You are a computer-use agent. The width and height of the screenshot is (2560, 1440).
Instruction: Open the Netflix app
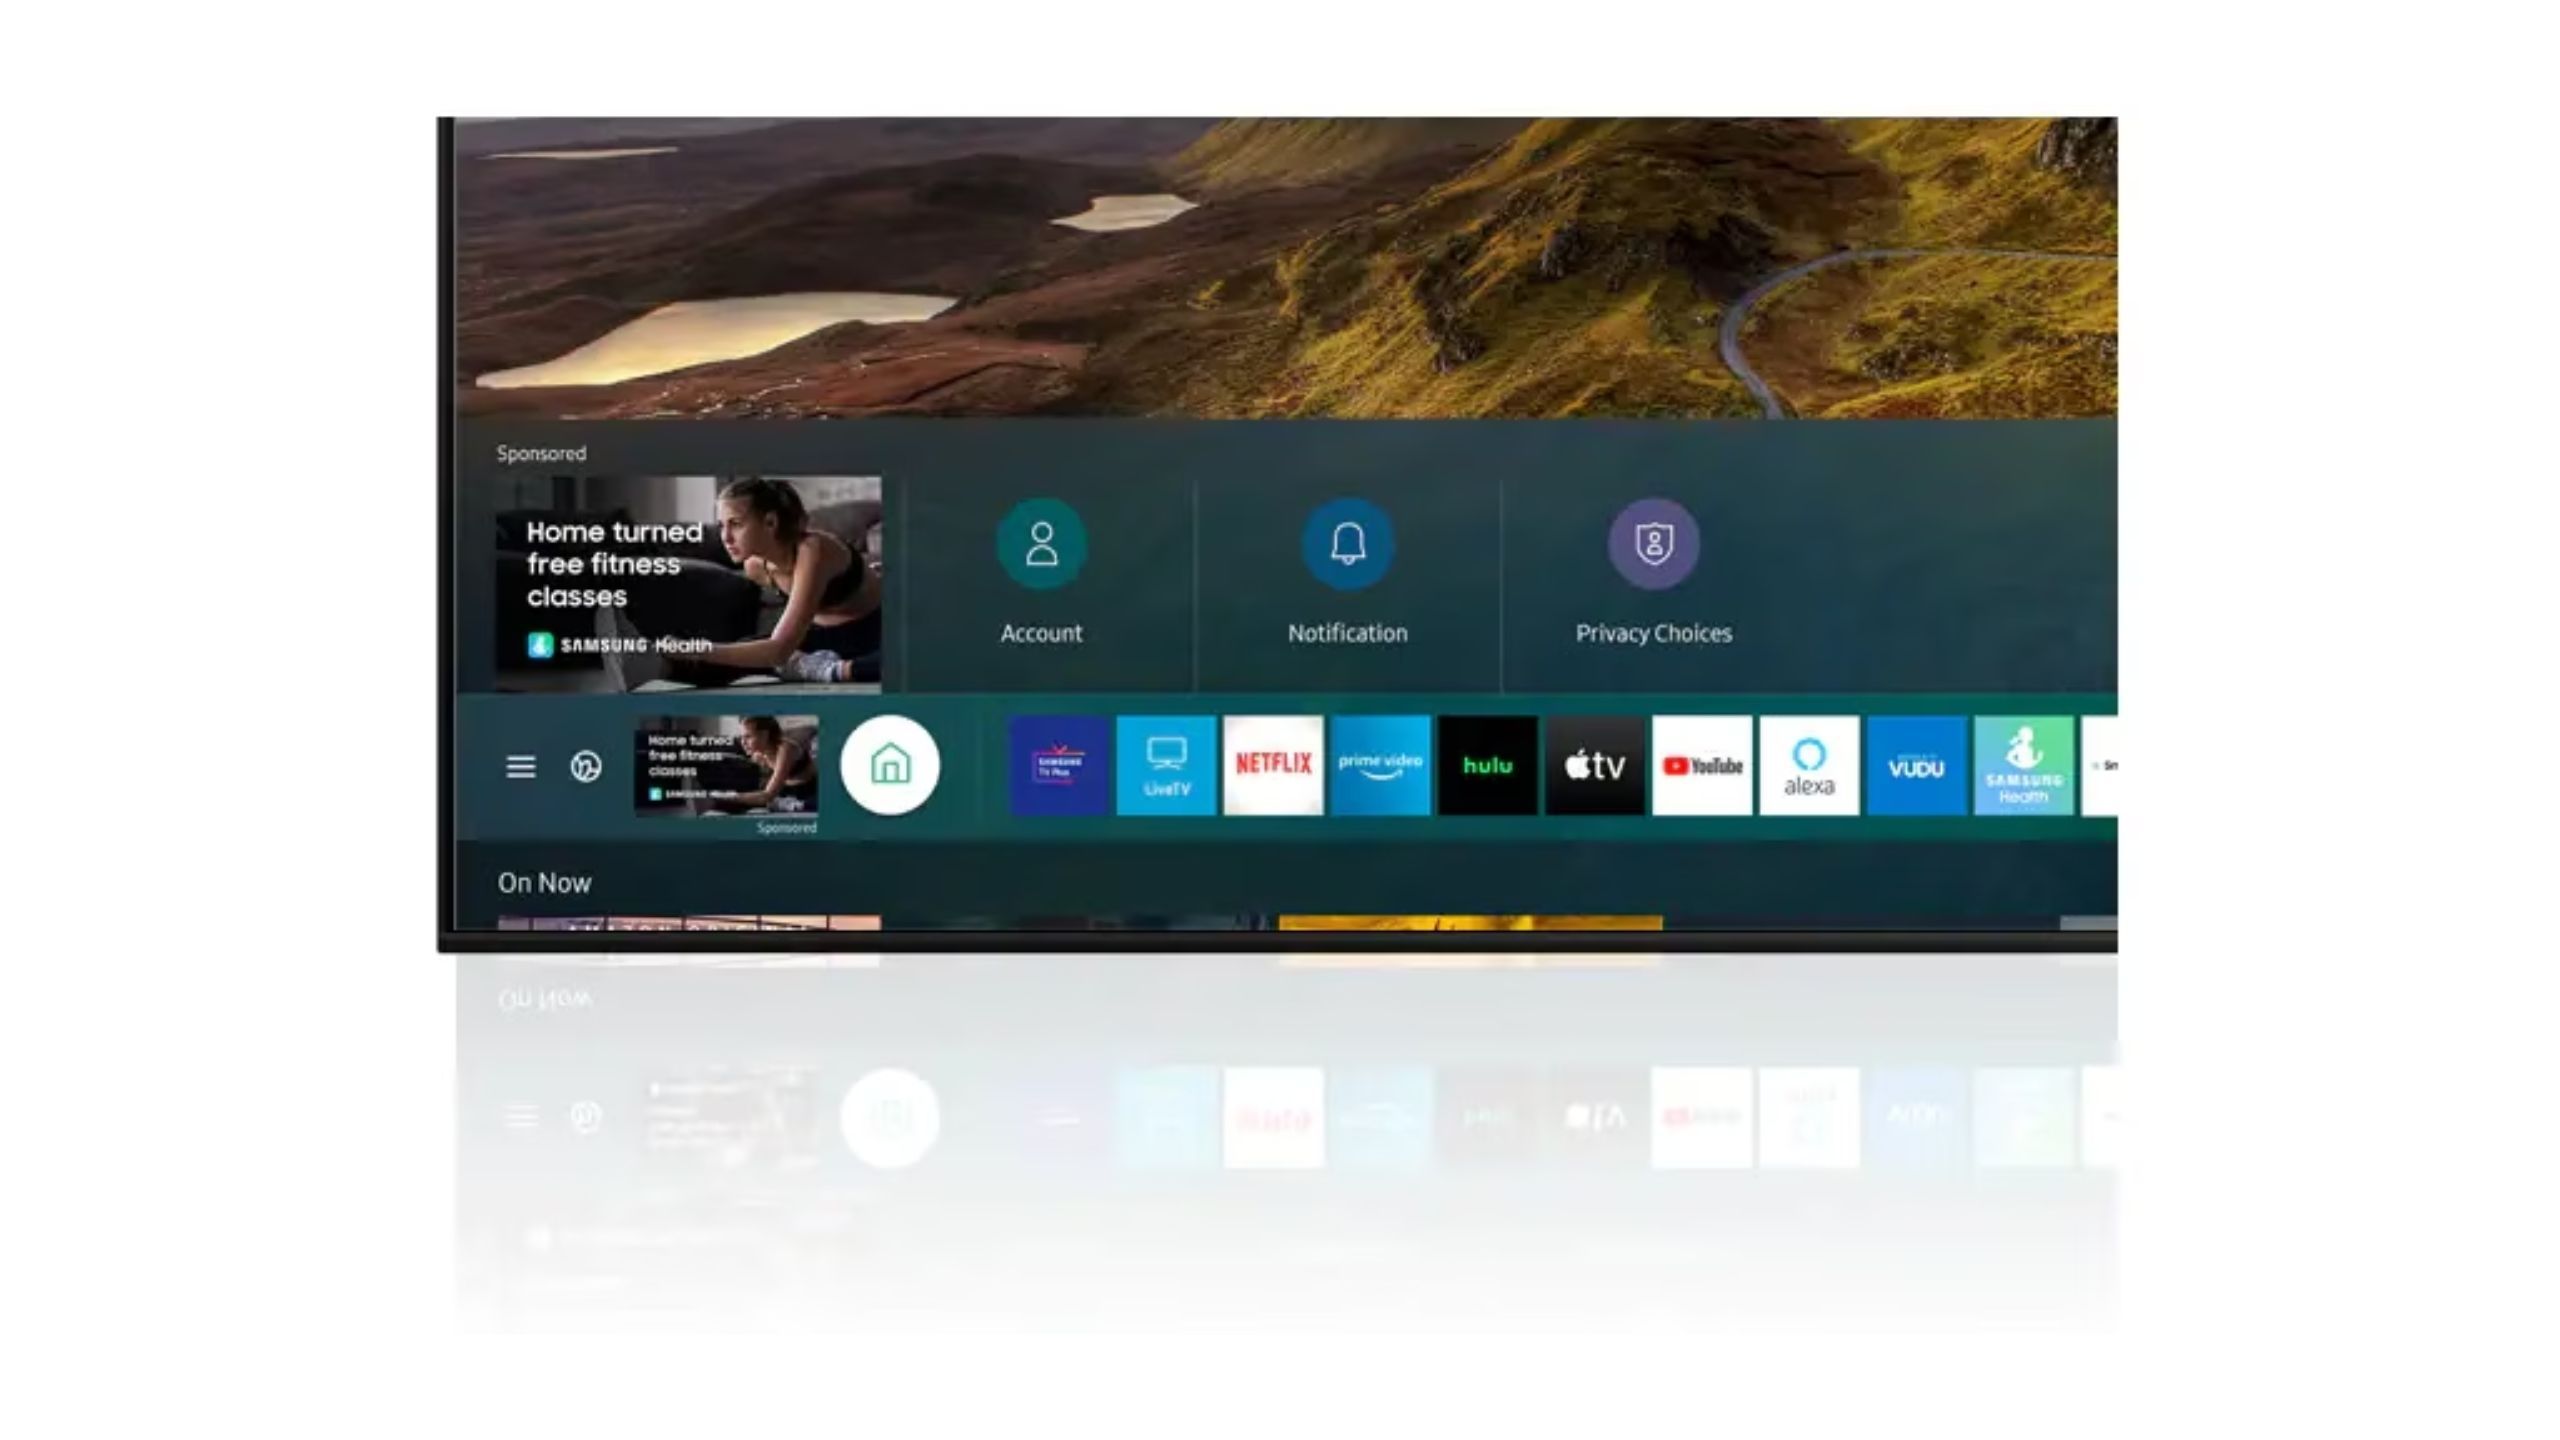tap(1273, 765)
